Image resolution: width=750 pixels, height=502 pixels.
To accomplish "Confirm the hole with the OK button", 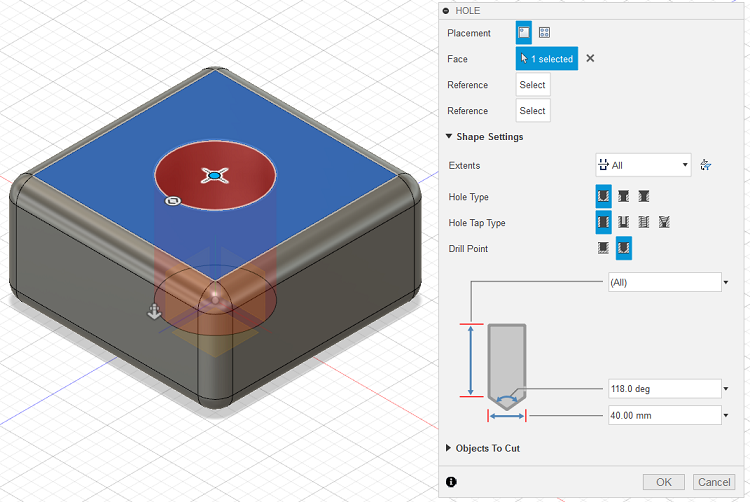I will [x=663, y=482].
